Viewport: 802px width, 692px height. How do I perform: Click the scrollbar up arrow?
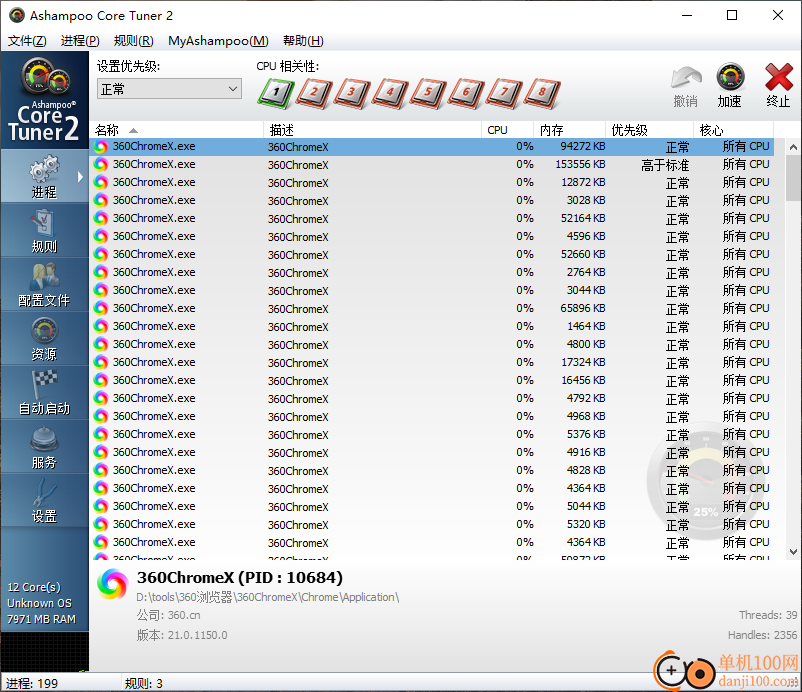(x=793, y=147)
